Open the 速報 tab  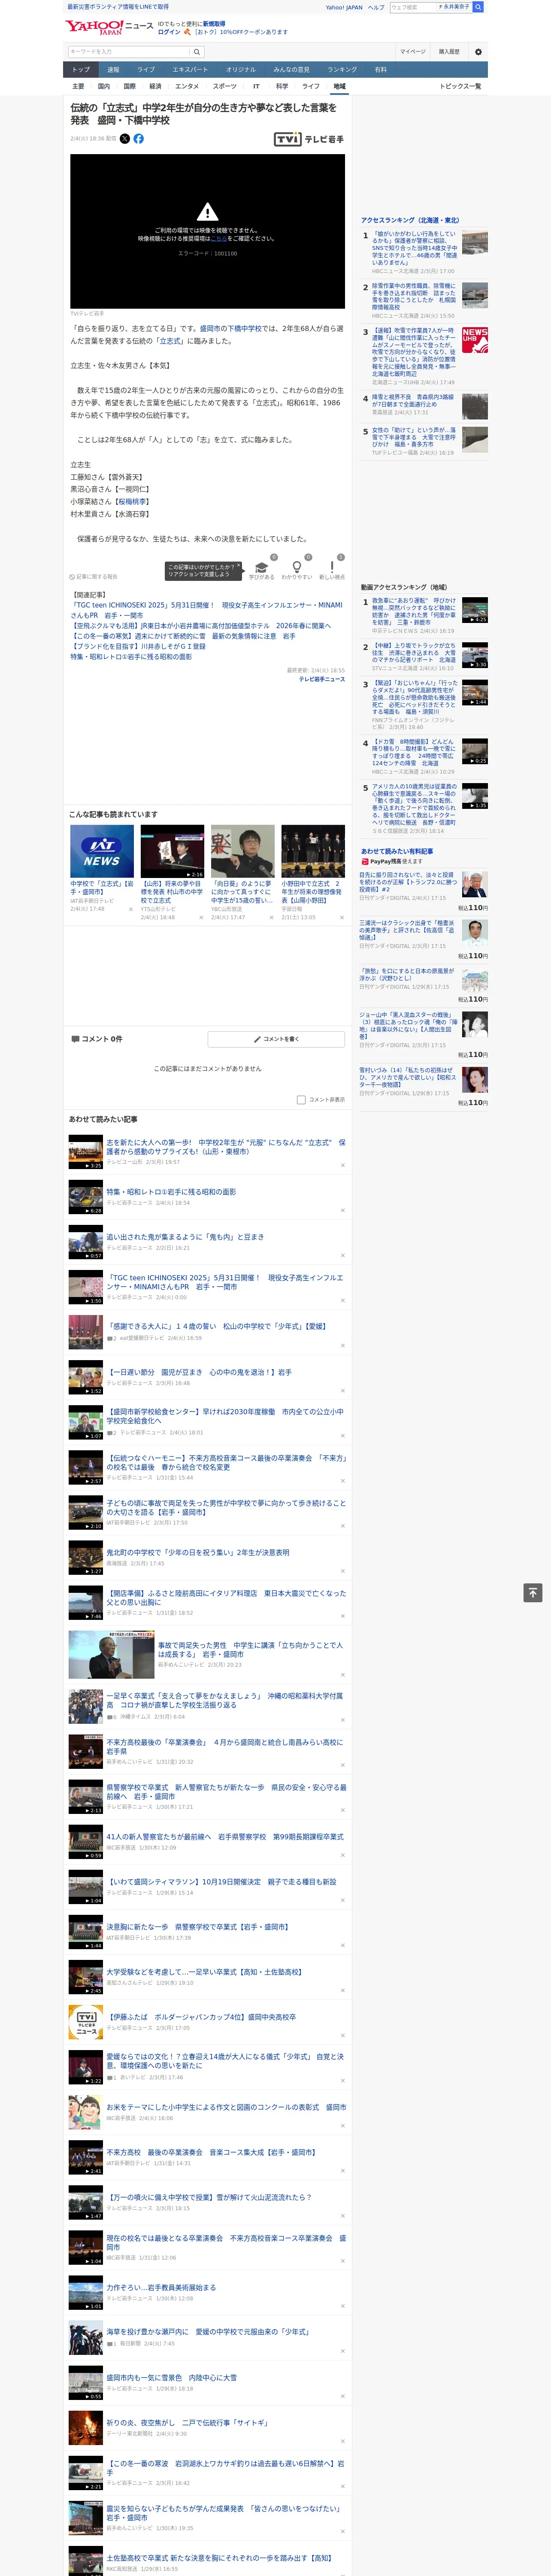(113, 70)
